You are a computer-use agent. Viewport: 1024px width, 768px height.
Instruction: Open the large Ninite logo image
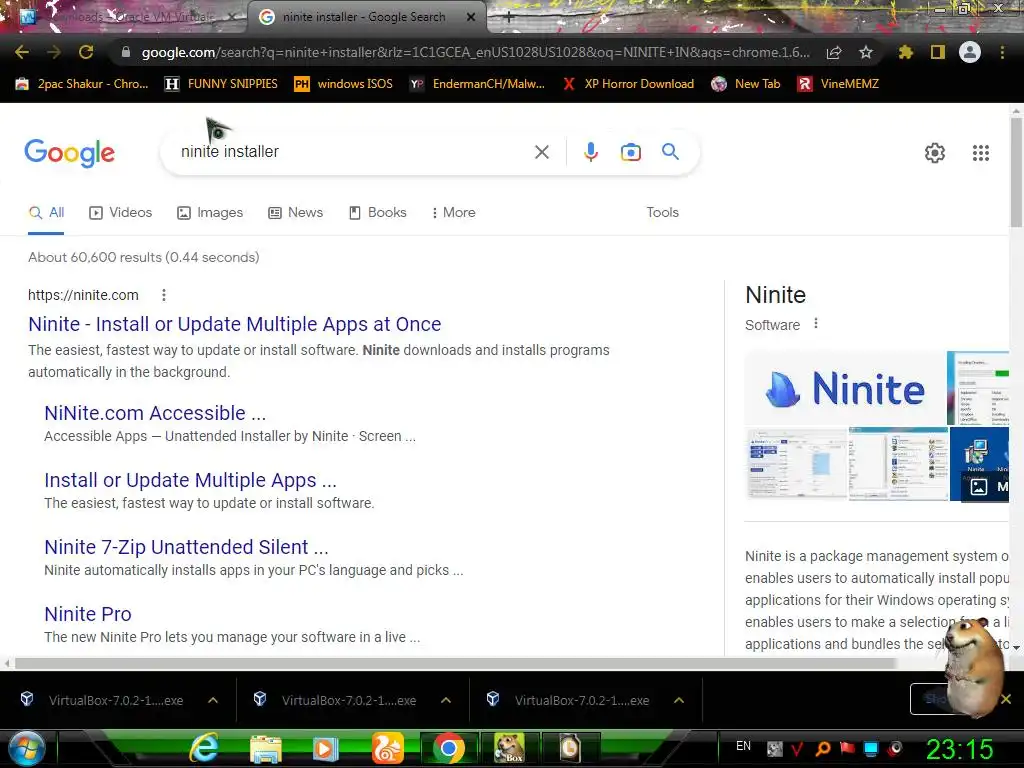[x=845, y=388]
